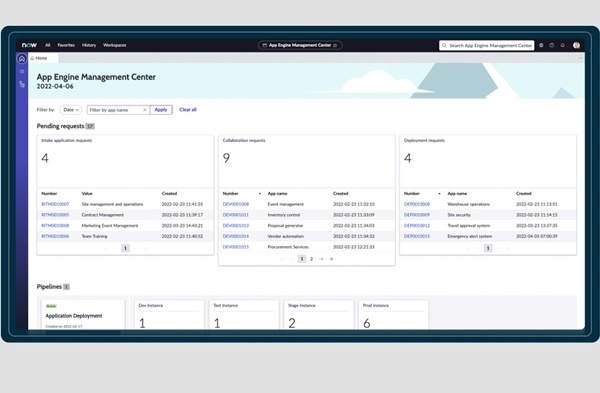The width and height of the screenshot is (600, 393).
Task: Open the notifications bell icon
Action: tap(562, 45)
